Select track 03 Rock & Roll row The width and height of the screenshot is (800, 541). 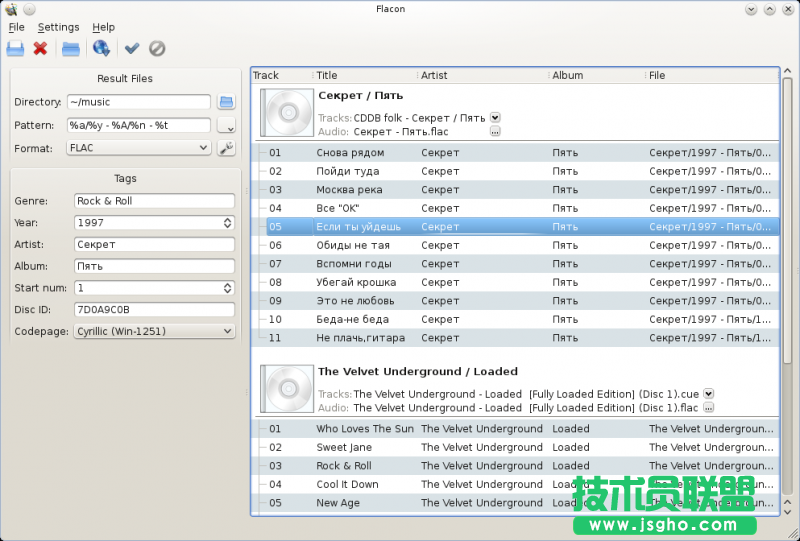pos(343,466)
